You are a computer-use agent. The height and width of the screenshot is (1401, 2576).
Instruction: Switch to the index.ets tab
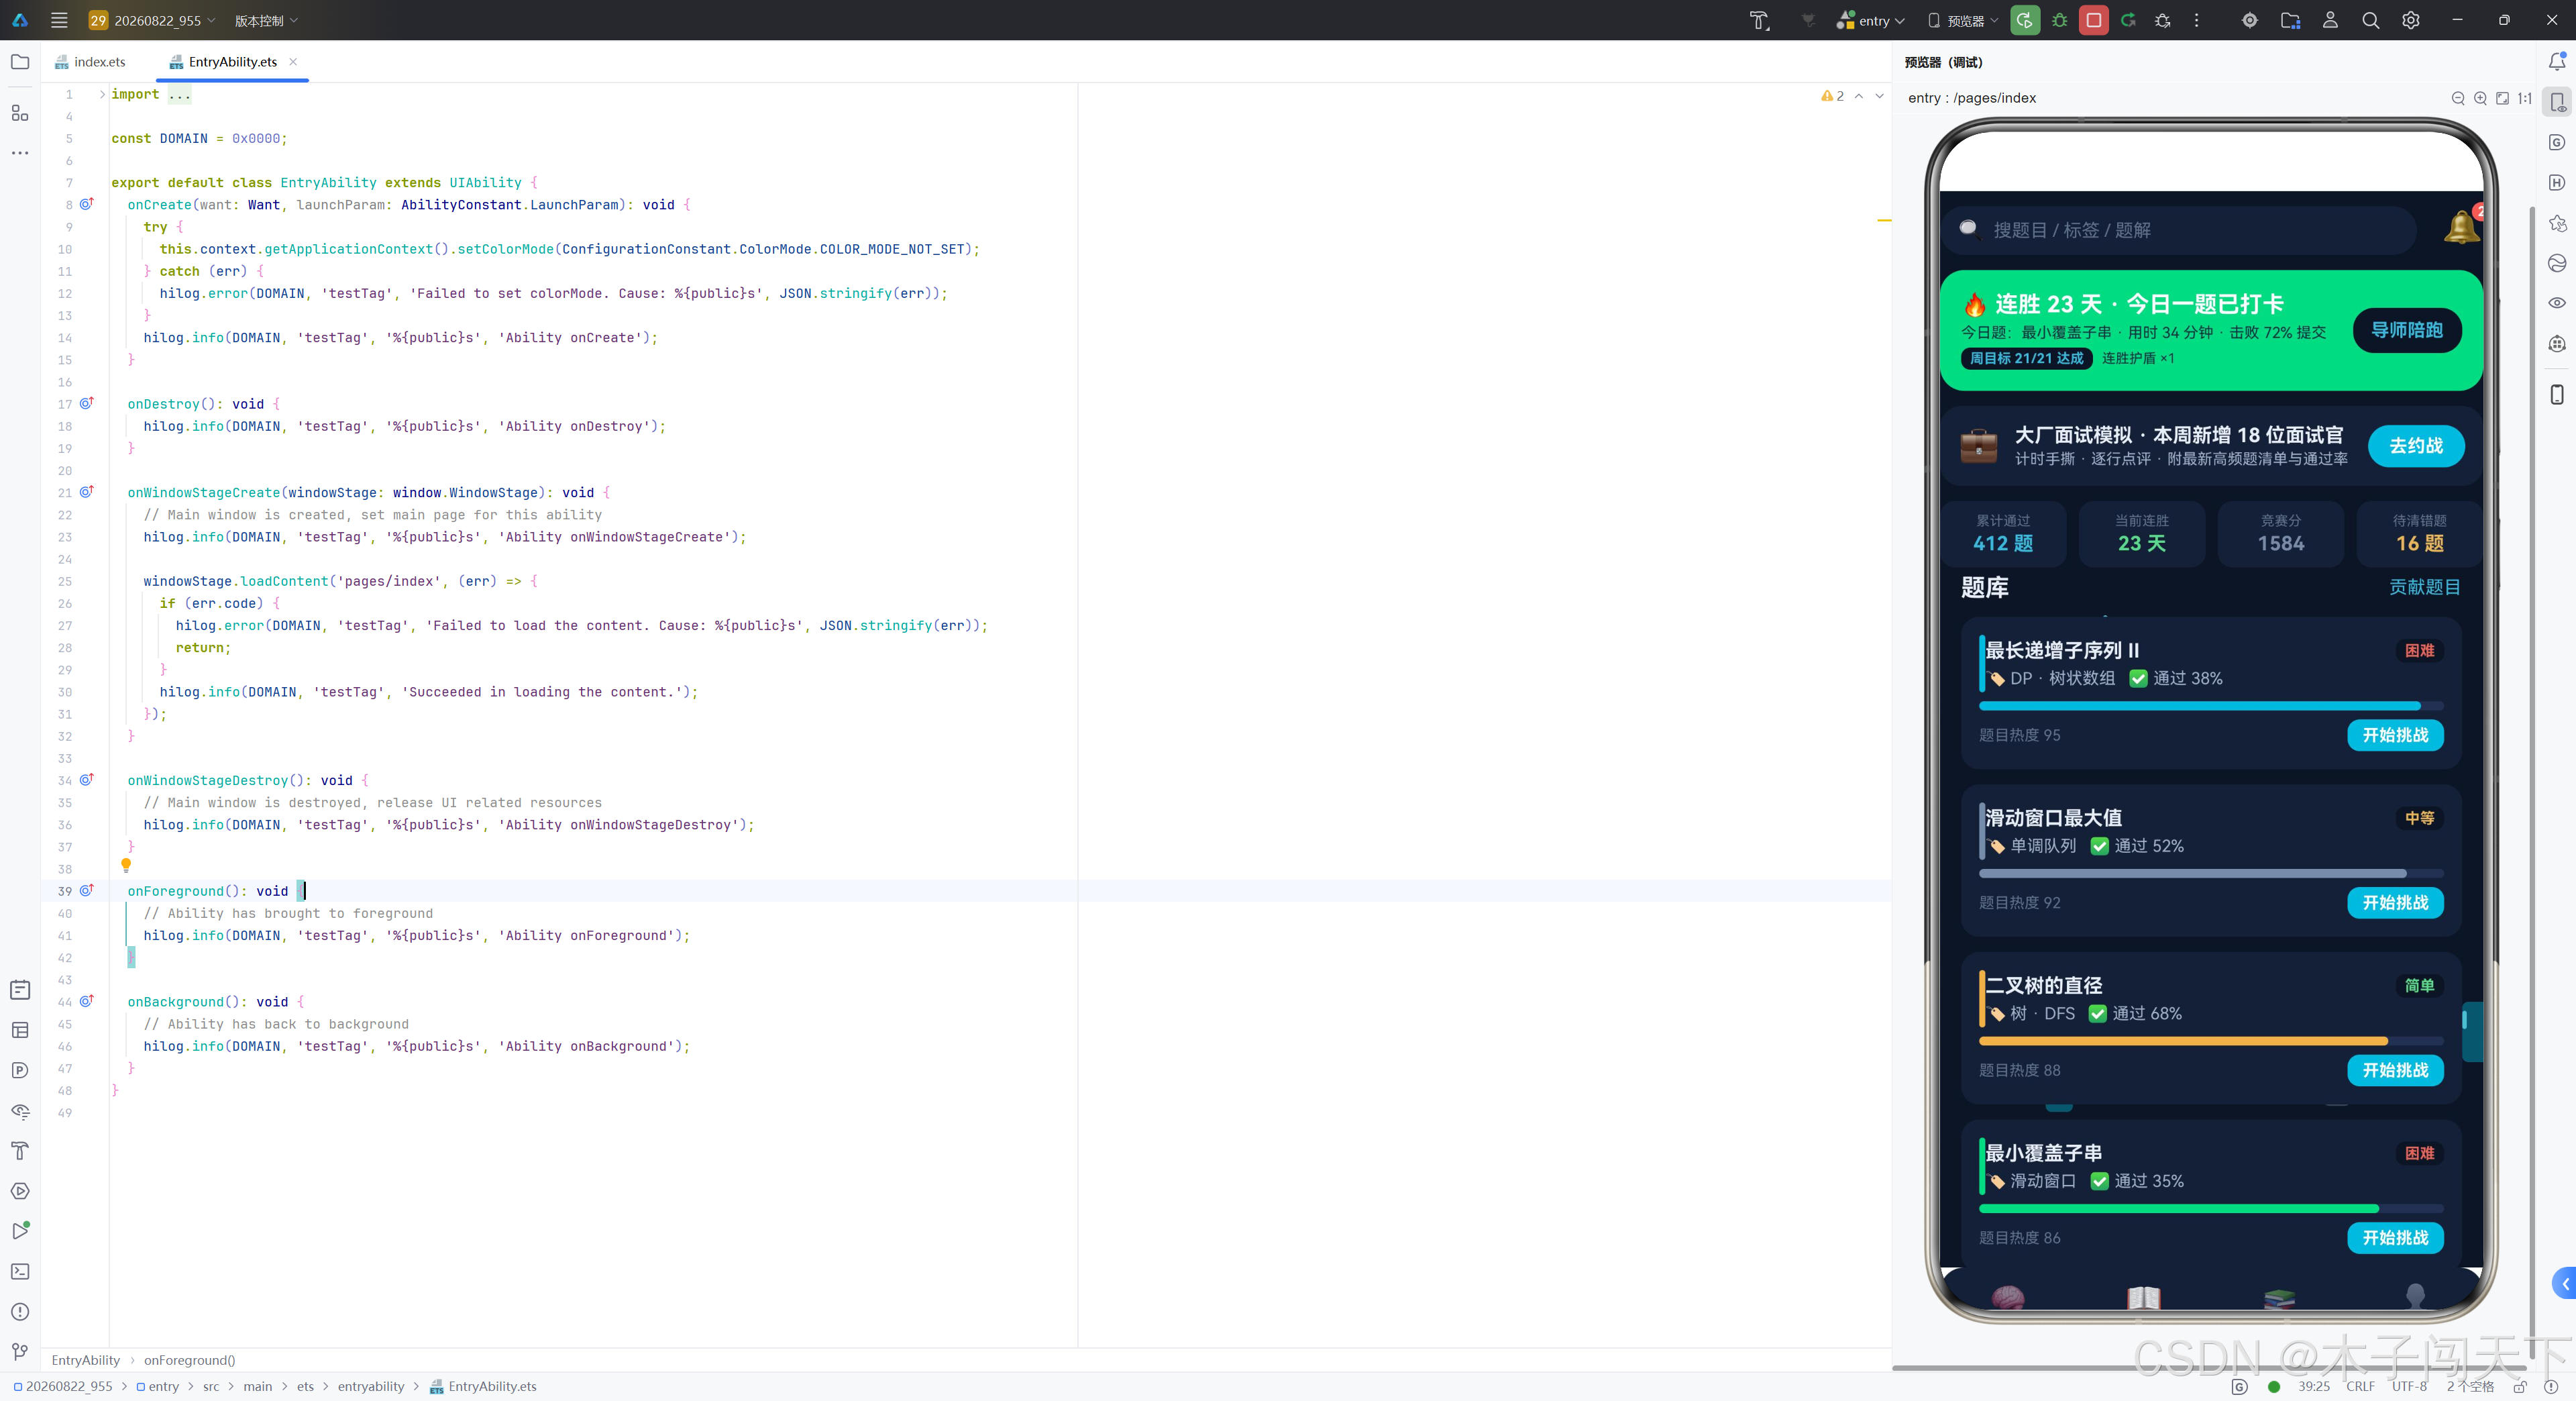(90, 62)
